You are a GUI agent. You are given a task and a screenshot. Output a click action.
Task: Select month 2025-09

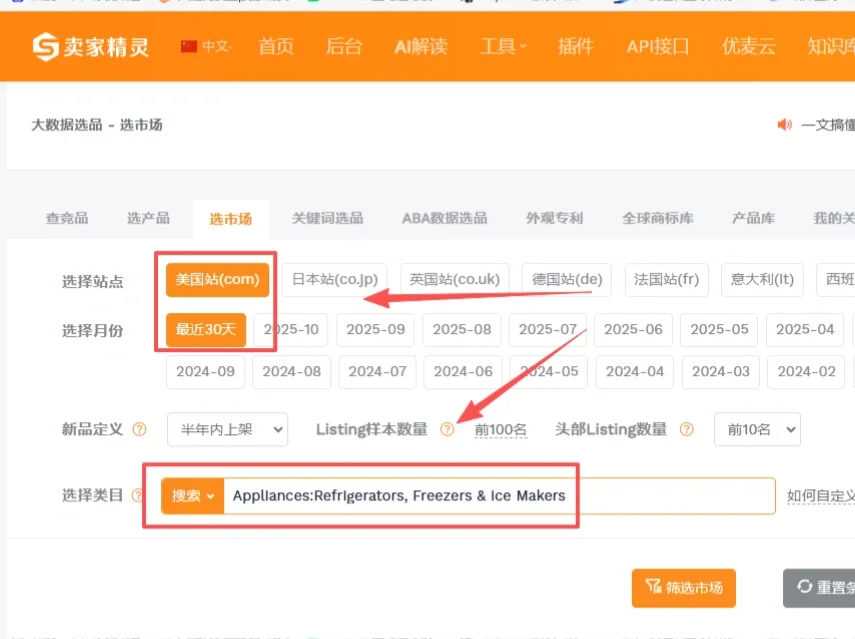[x=376, y=329]
